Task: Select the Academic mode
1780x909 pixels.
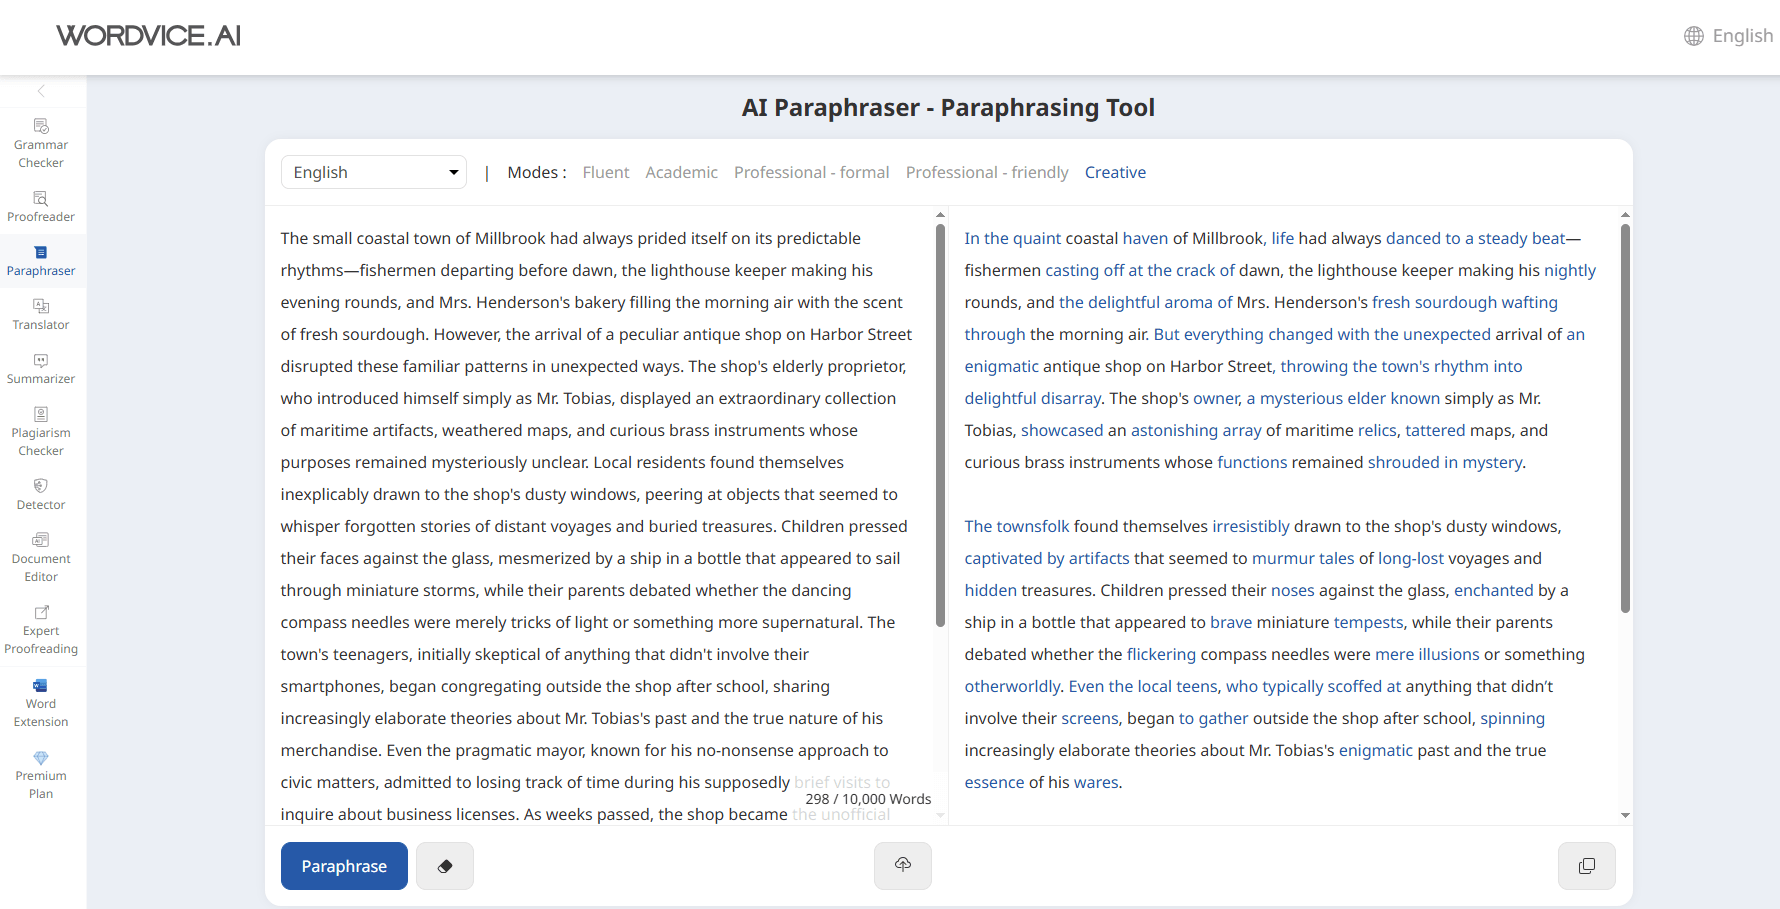Action: point(681,172)
